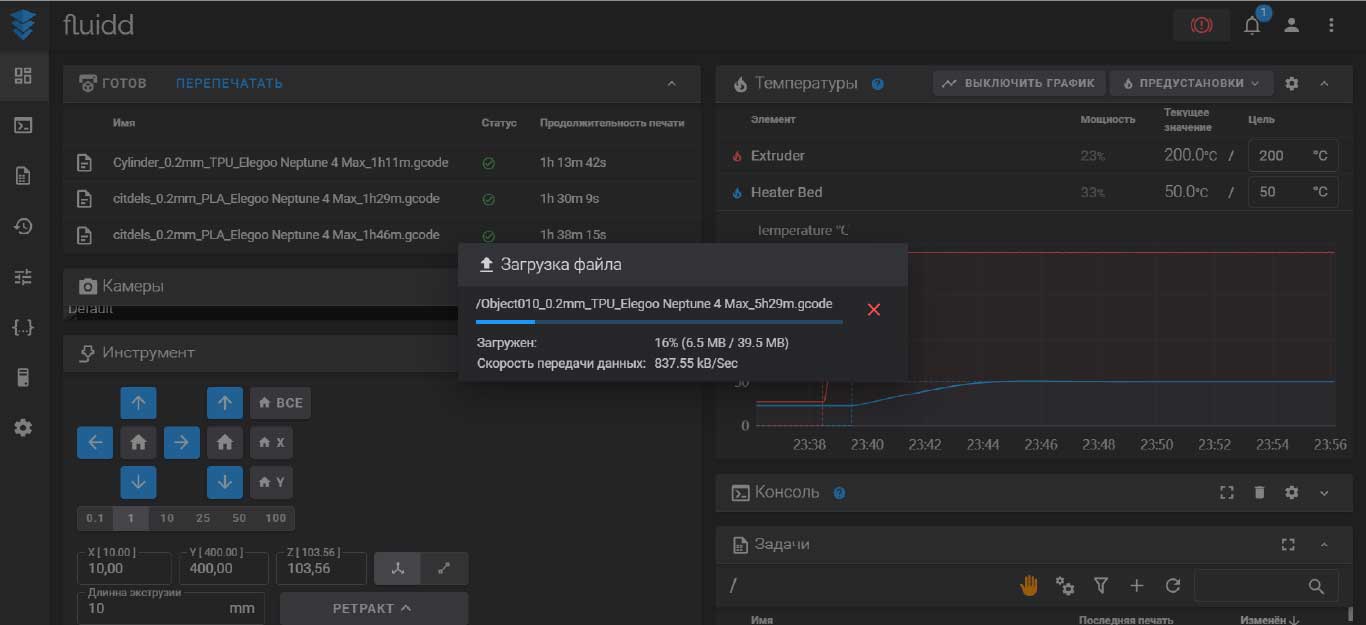Open the tune sliders sidebar page
1366x625 pixels.
[x=23, y=277]
